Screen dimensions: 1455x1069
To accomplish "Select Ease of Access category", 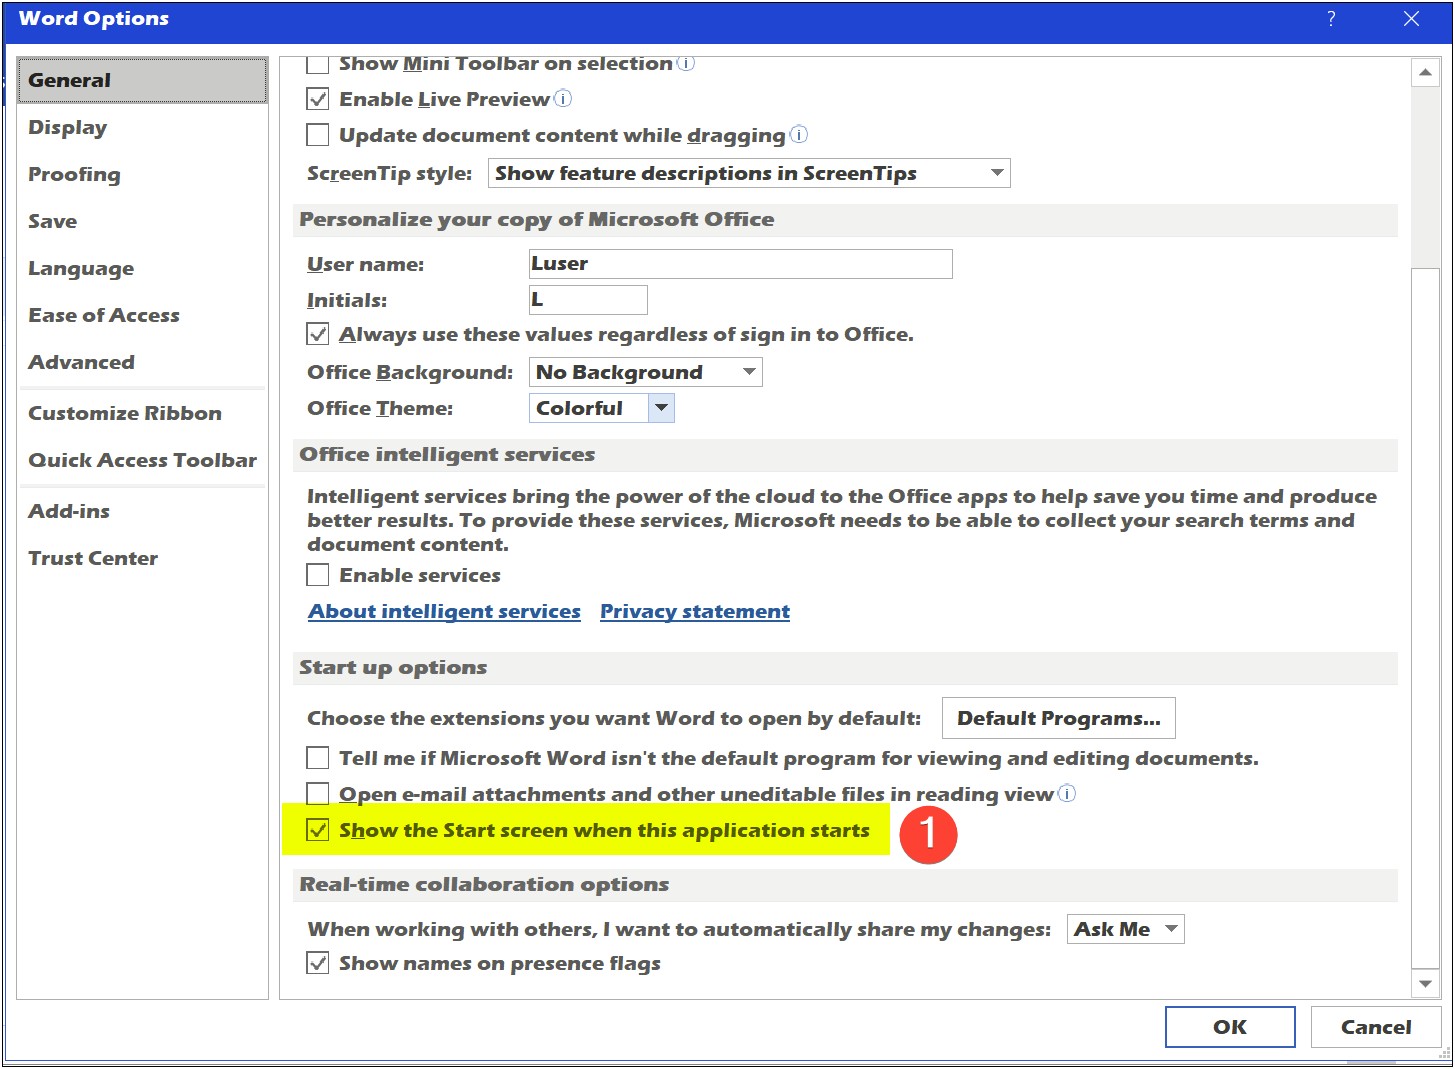I will [143, 315].
